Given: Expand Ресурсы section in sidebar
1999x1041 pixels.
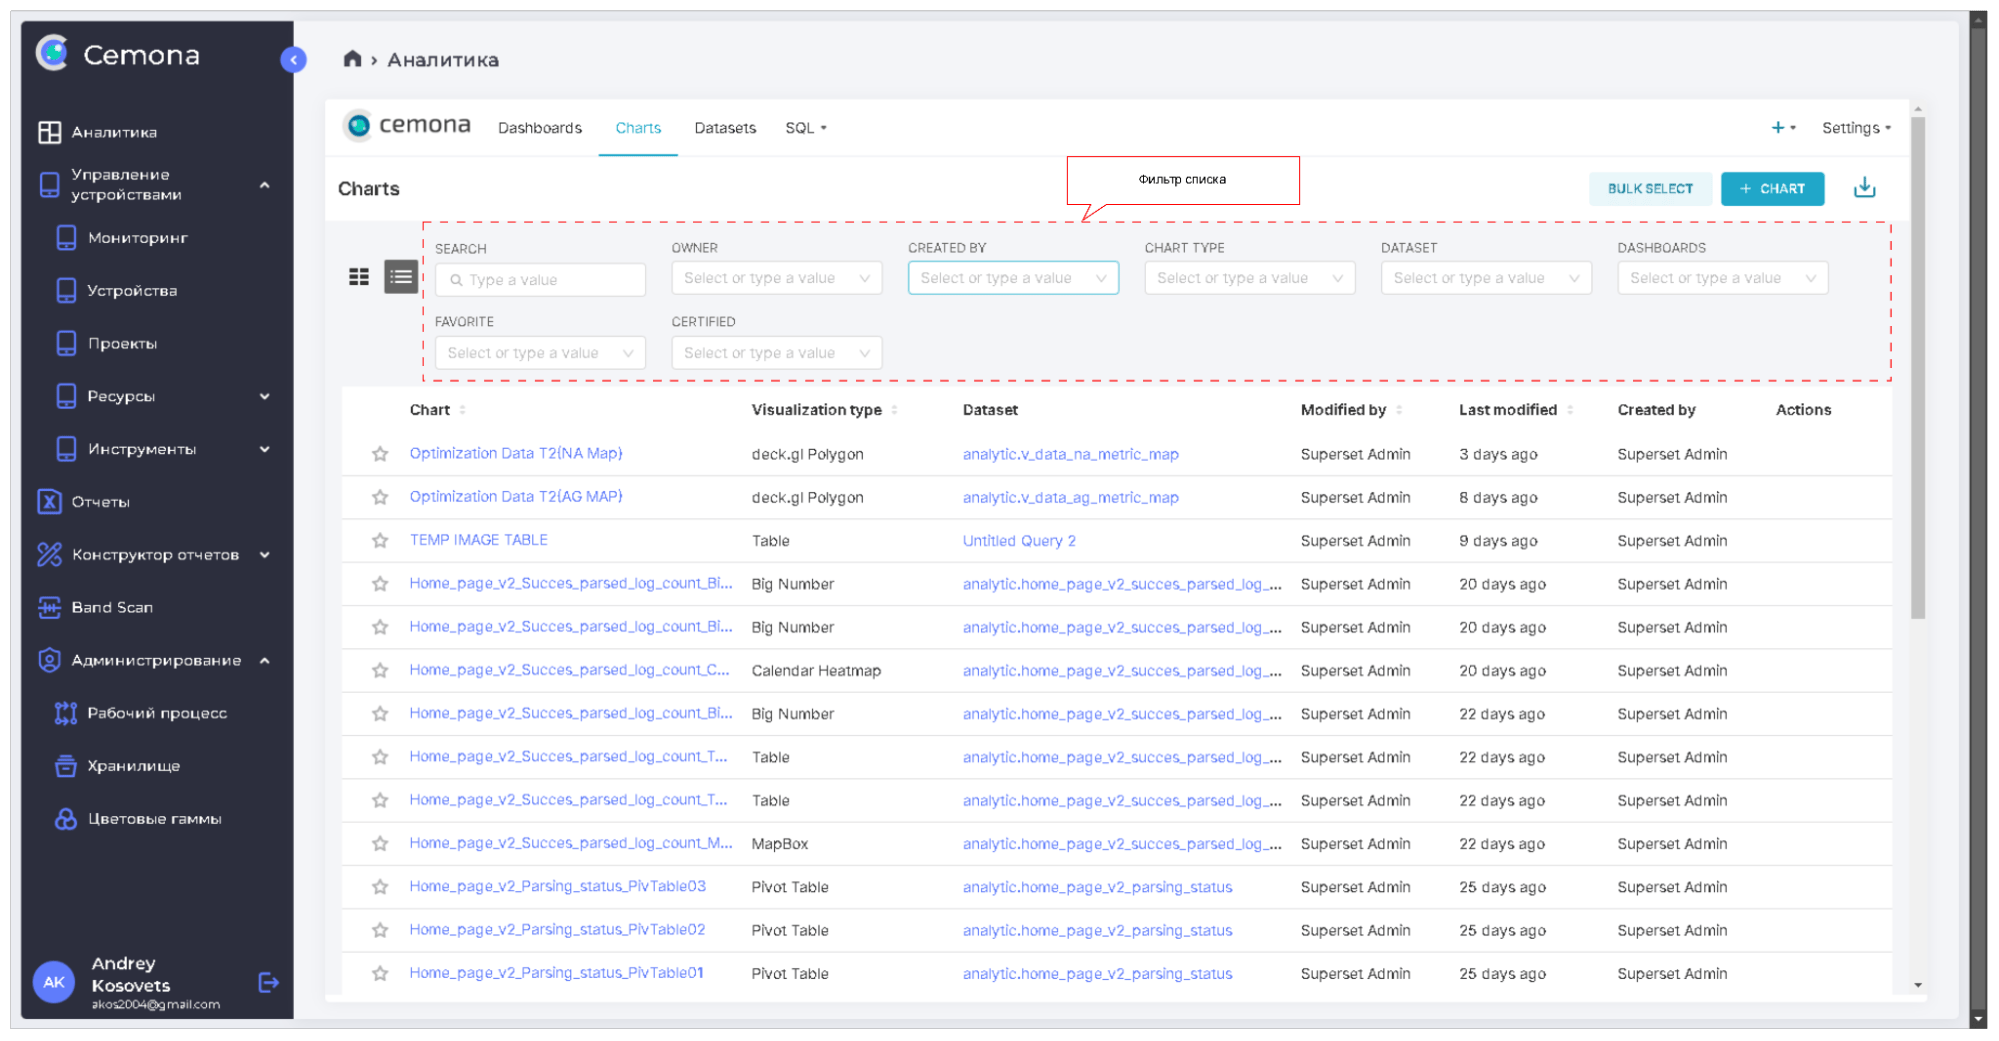Looking at the screenshot, I should point(264,396).
